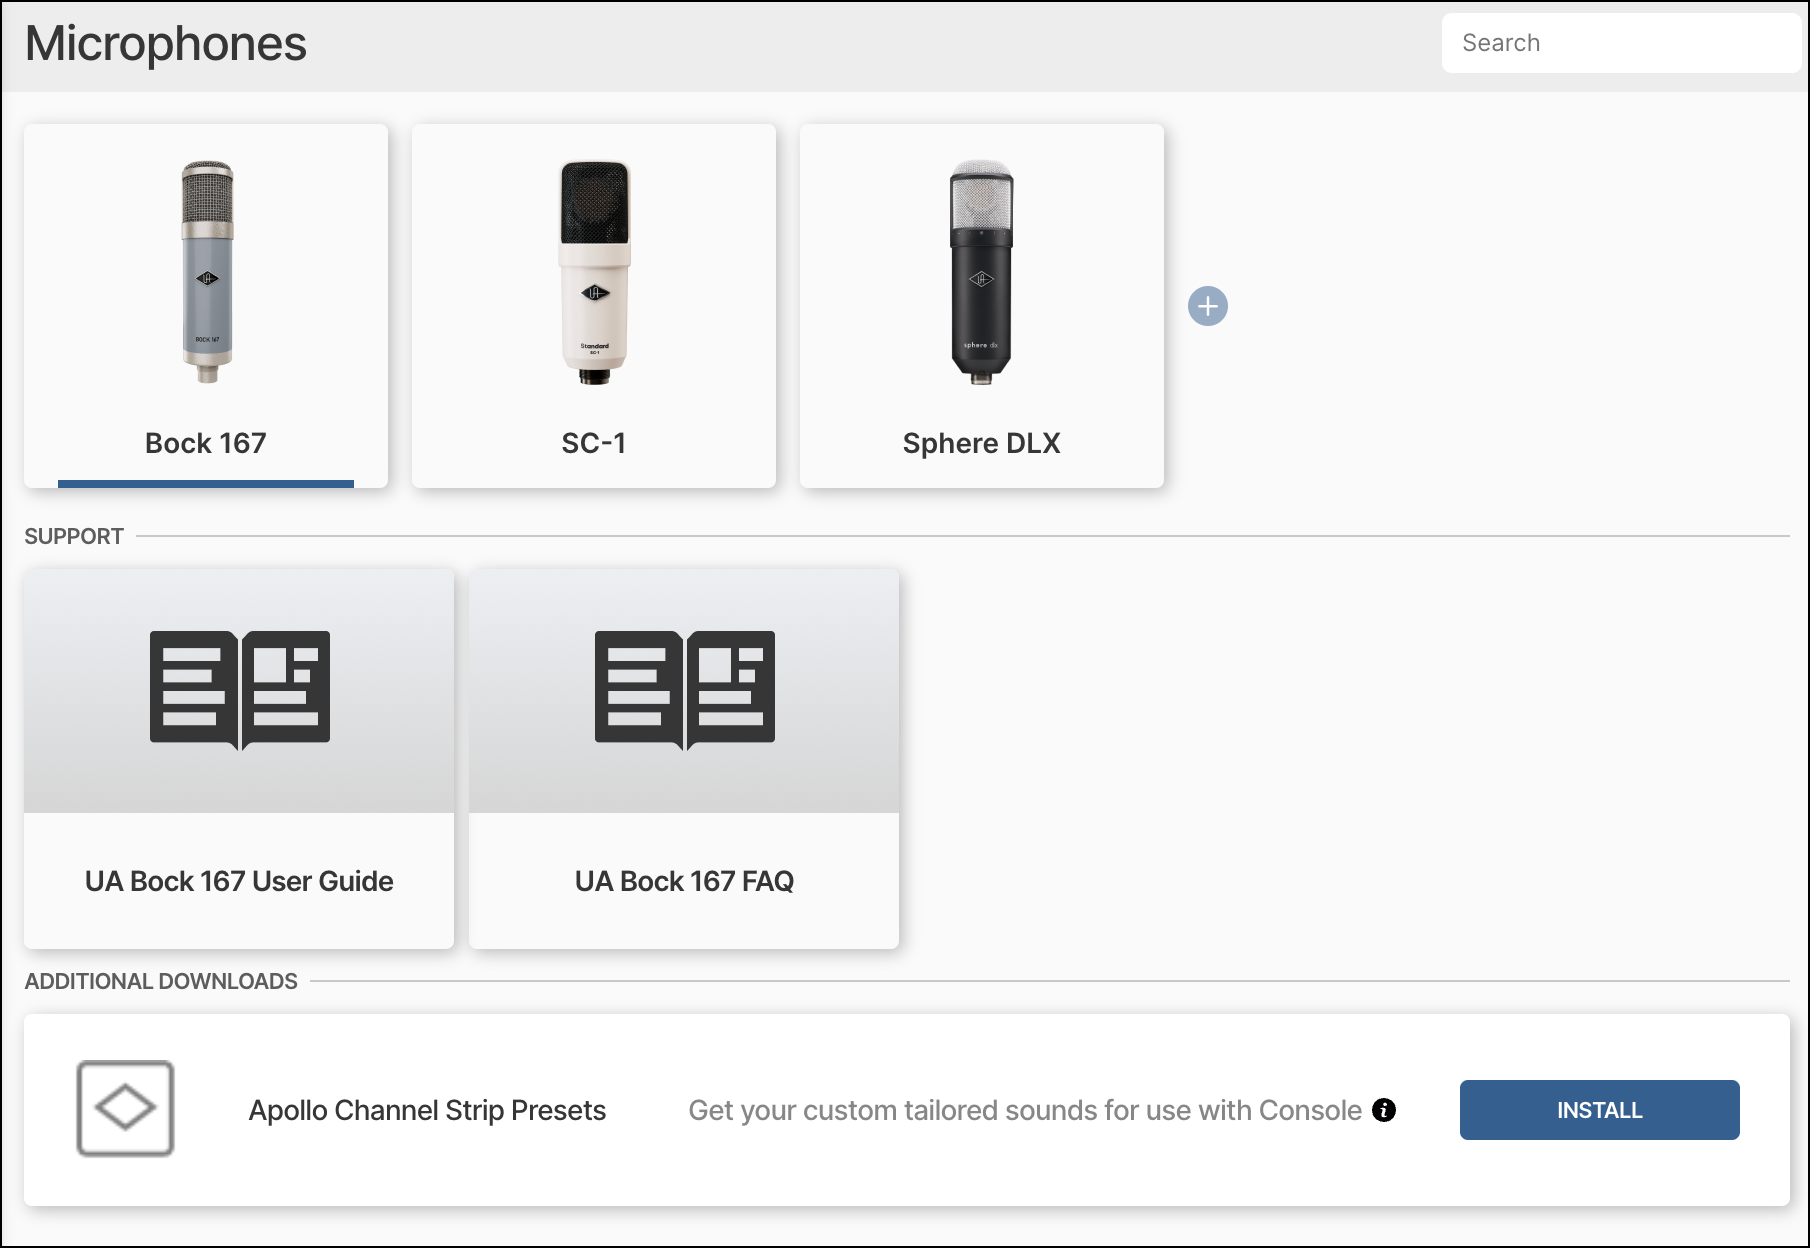Select the SC-1 microphone card
The height and width of the screenshot is (1248, 1810).
594,306
